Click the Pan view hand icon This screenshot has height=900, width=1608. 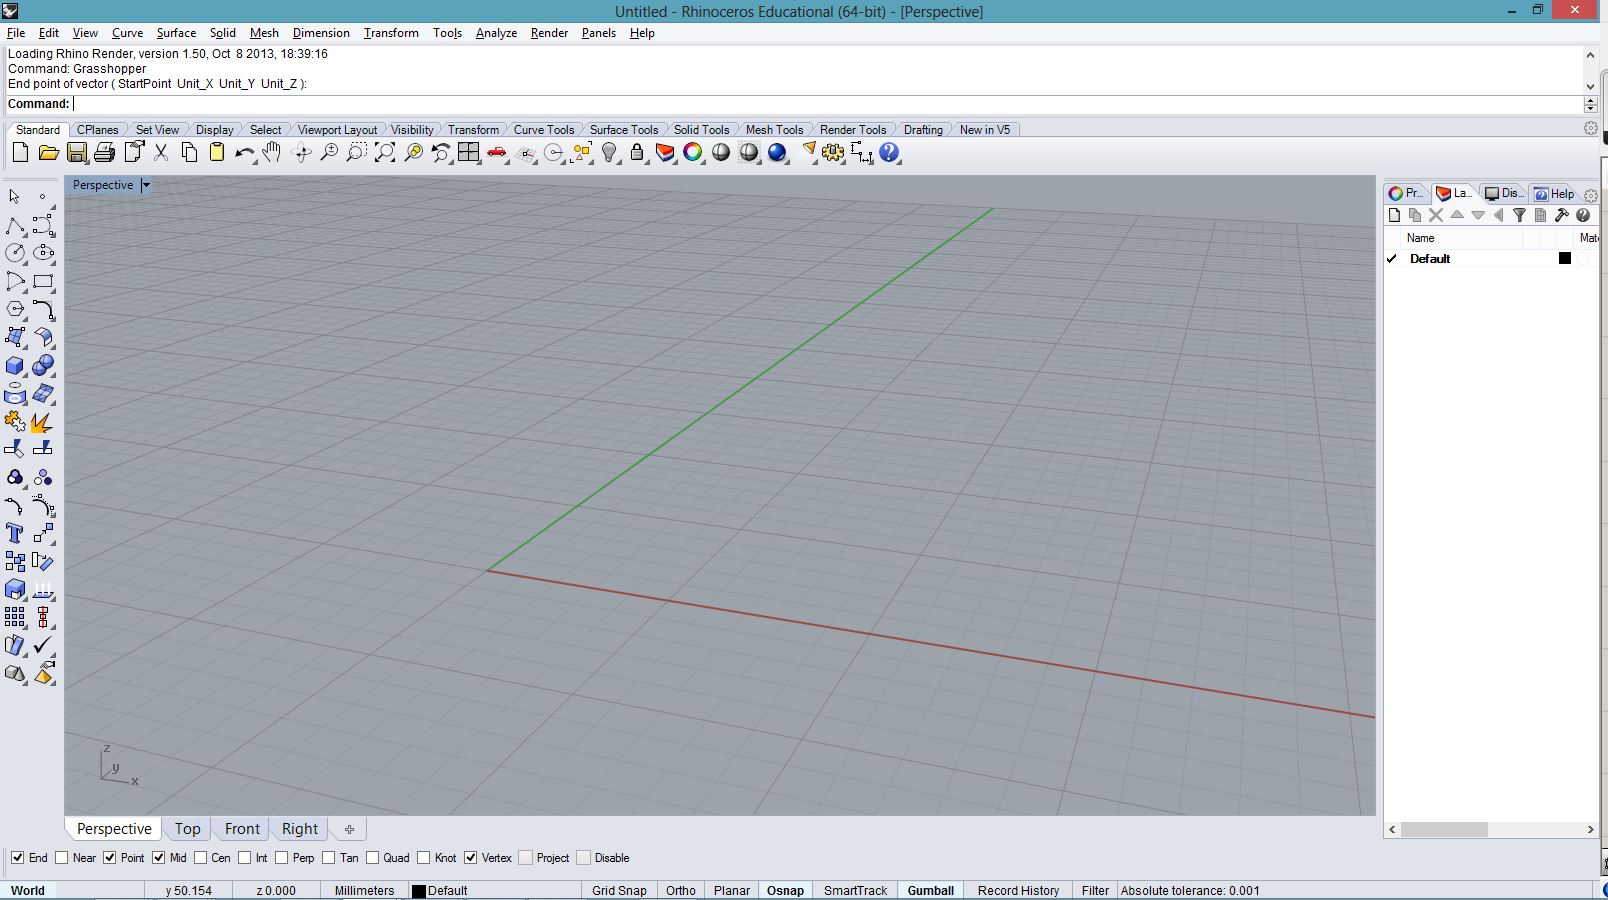point(272,153)
